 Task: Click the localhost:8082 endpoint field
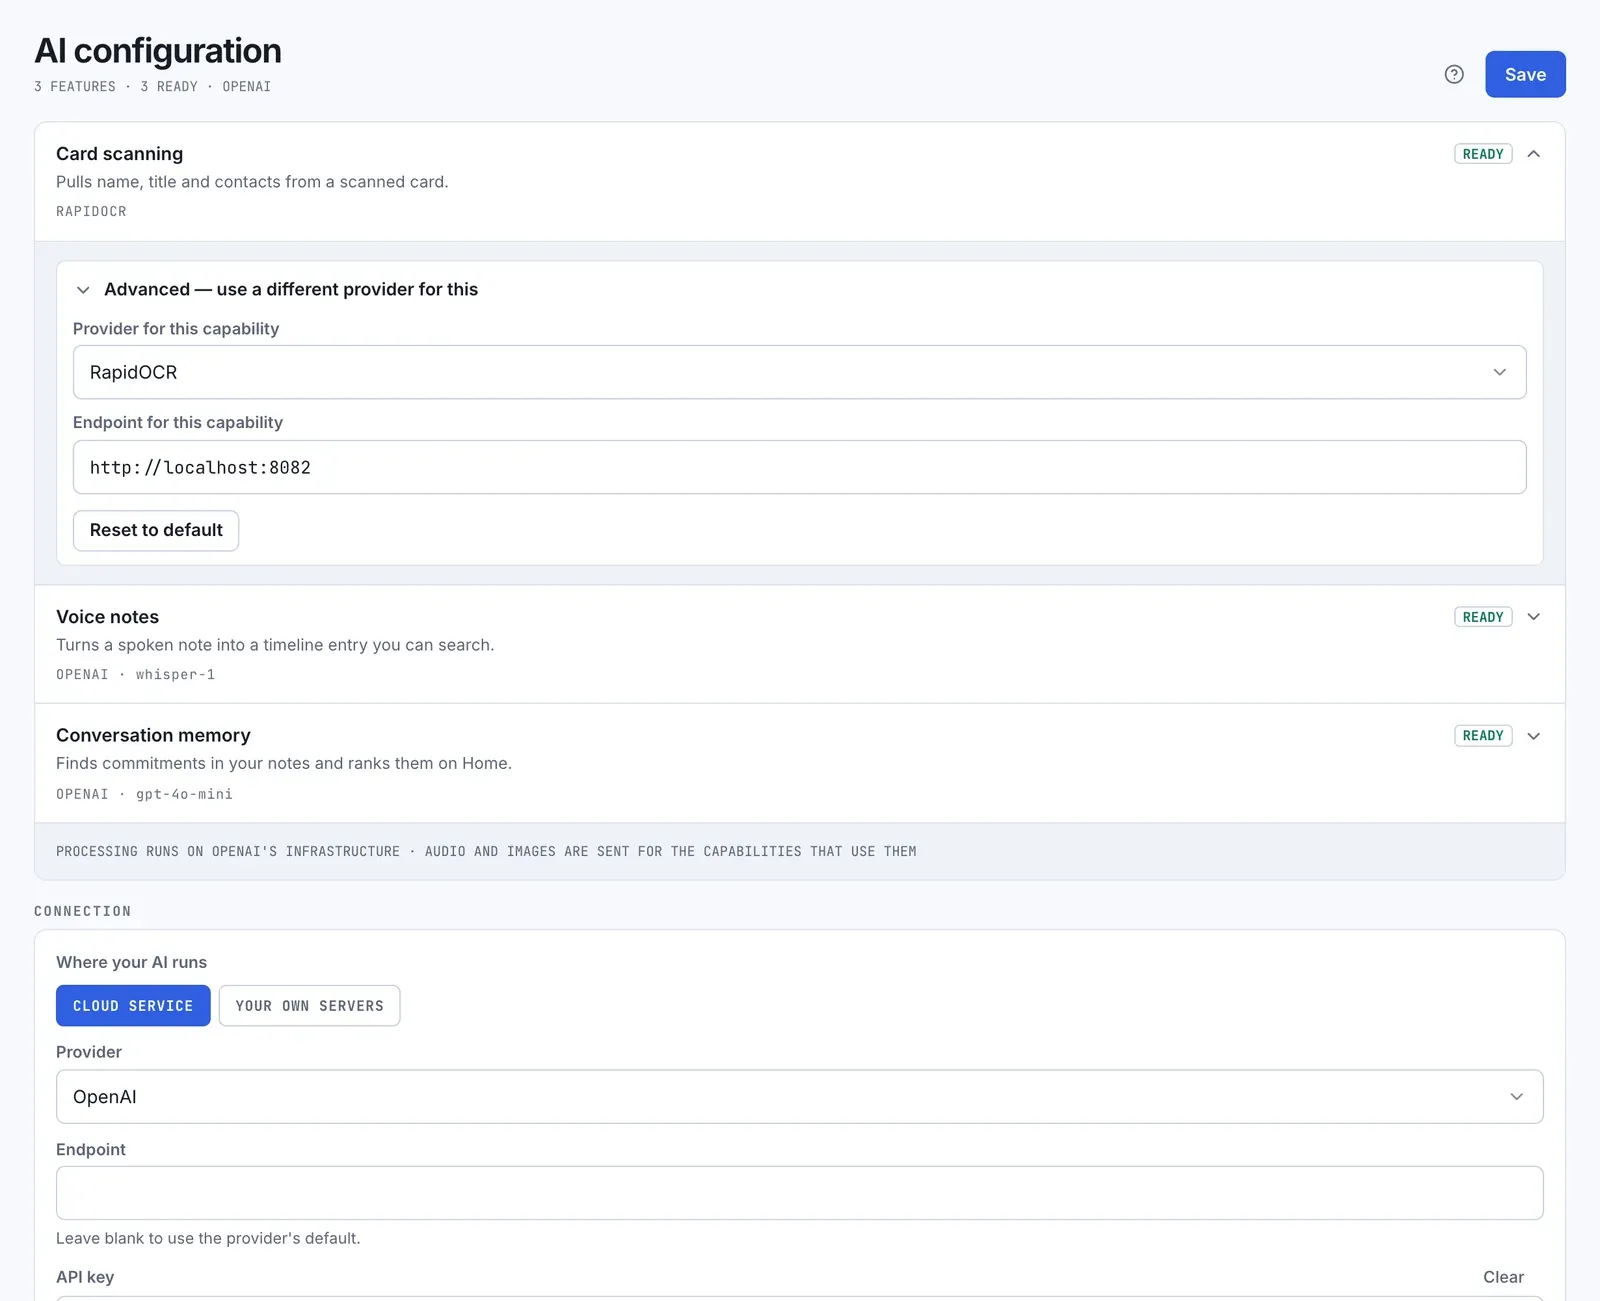799,467
